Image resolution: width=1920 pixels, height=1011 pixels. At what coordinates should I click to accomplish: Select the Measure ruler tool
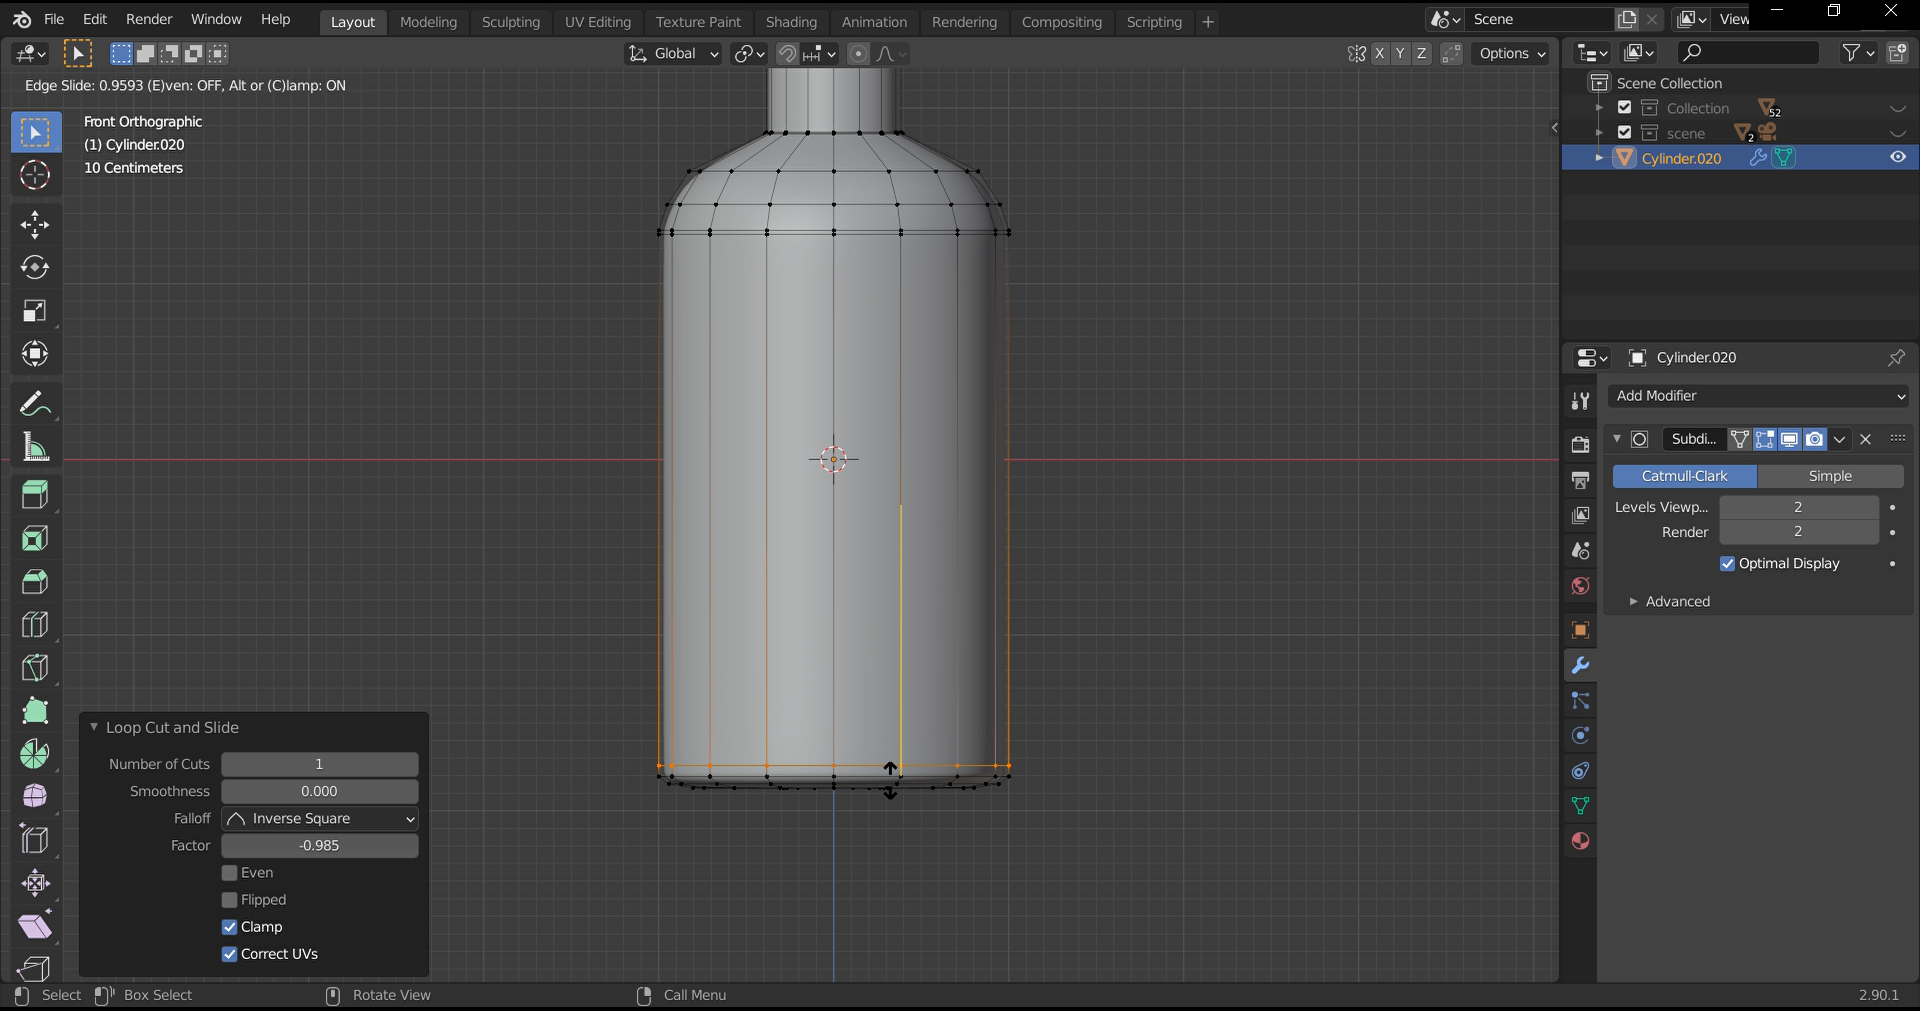pyautogui.click(x=35, y=447)
